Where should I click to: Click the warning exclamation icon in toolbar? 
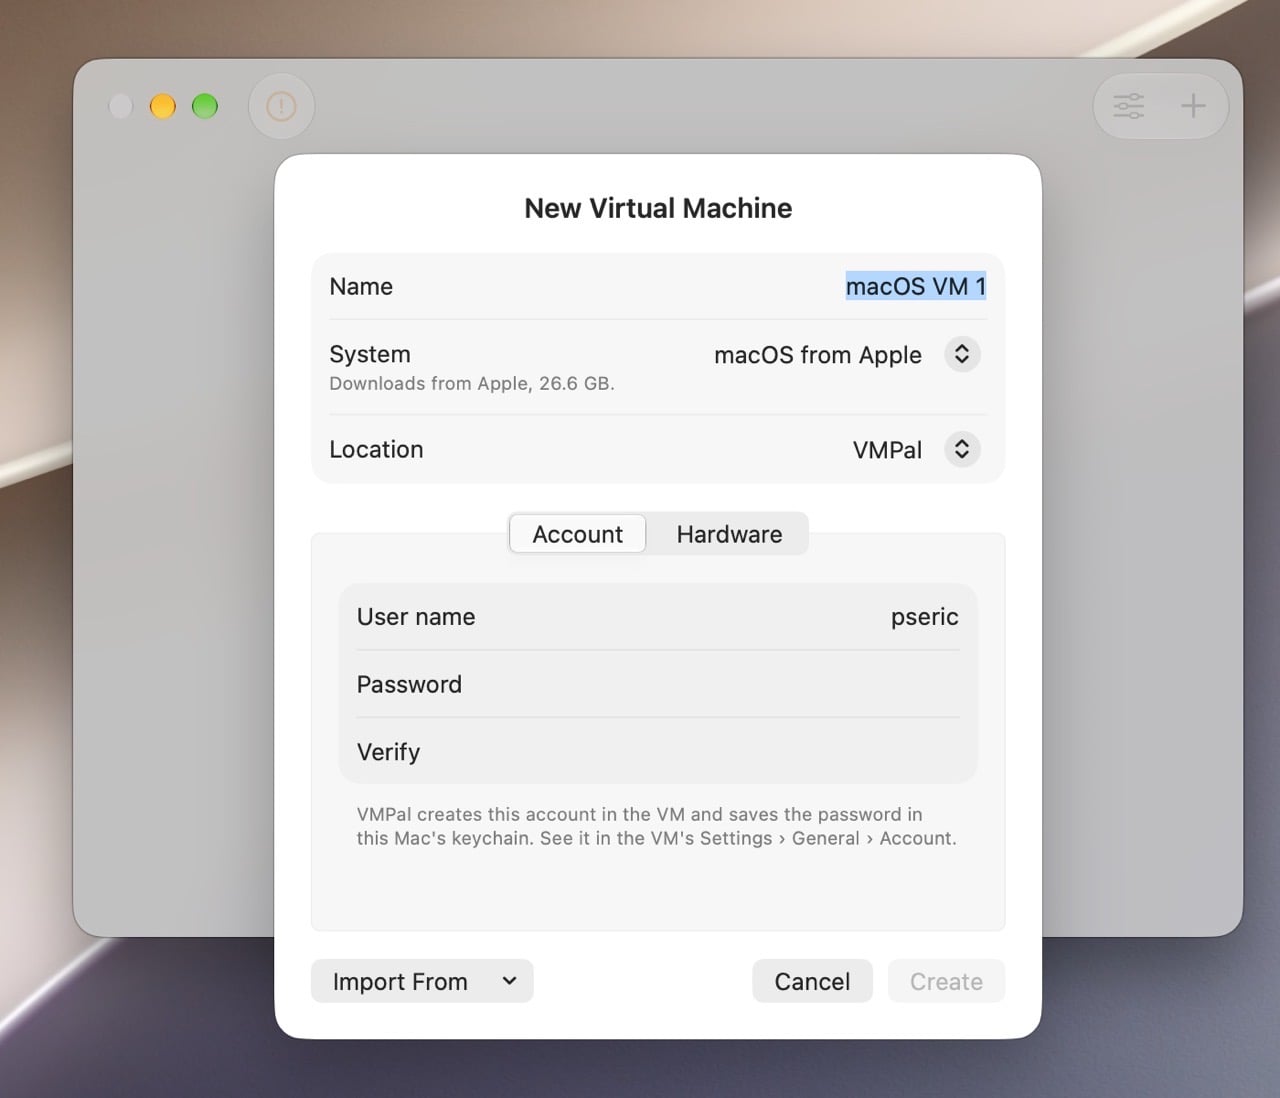click(x=281, y=106)
